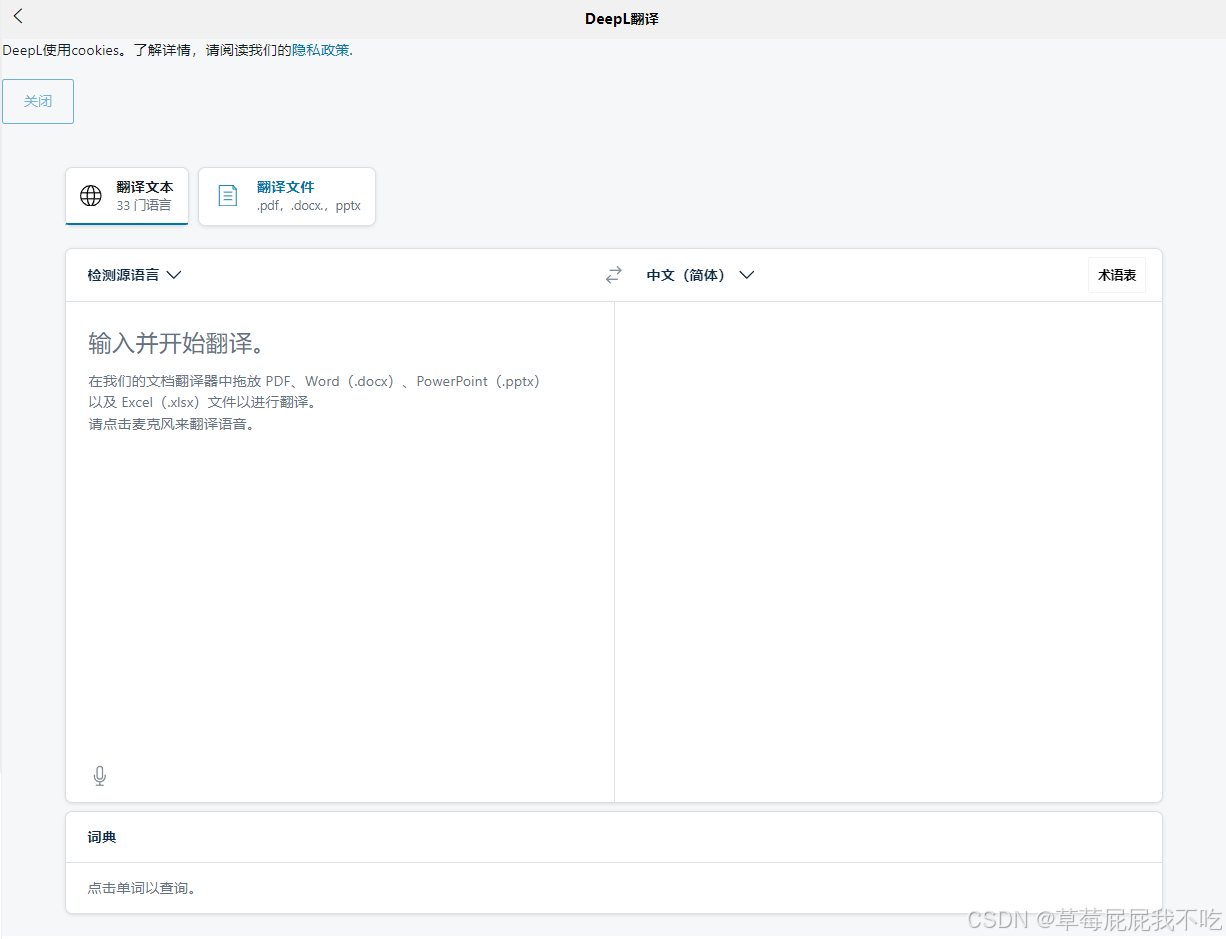Click the .pdf, .docx, .pptx subtitle text
This screenshot has height=939, width=1226.
click(309, 206)
